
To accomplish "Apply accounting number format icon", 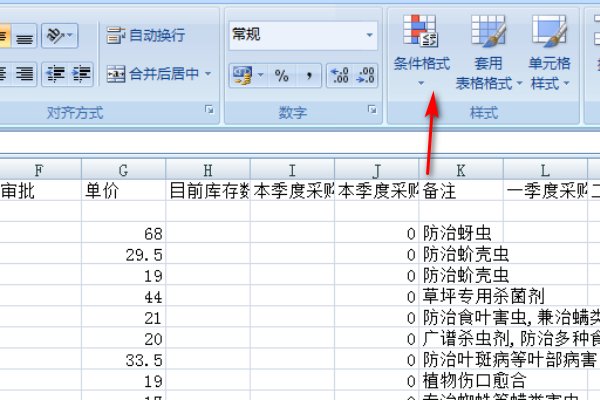I will coord(242,75).
